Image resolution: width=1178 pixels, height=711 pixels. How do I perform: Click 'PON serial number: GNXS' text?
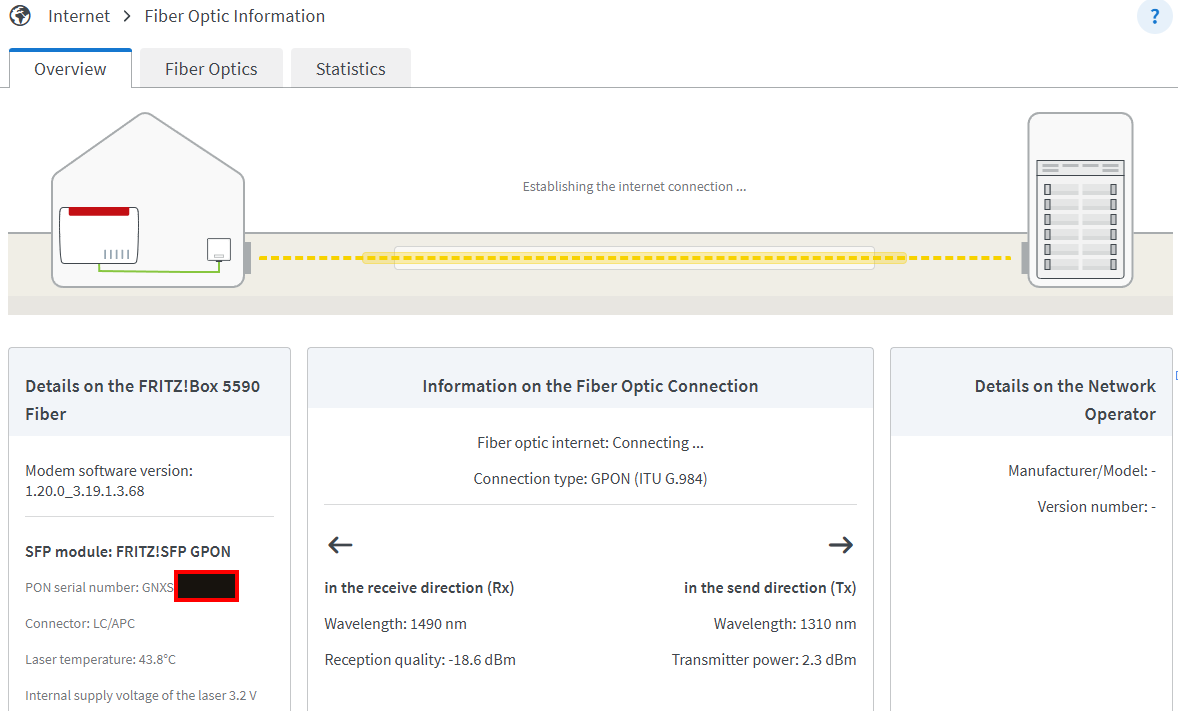pyautogui.click(x=99, y=588)
